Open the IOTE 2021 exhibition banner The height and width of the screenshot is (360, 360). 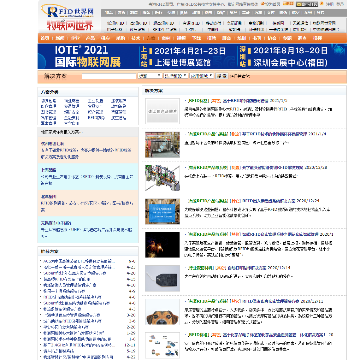192,56
